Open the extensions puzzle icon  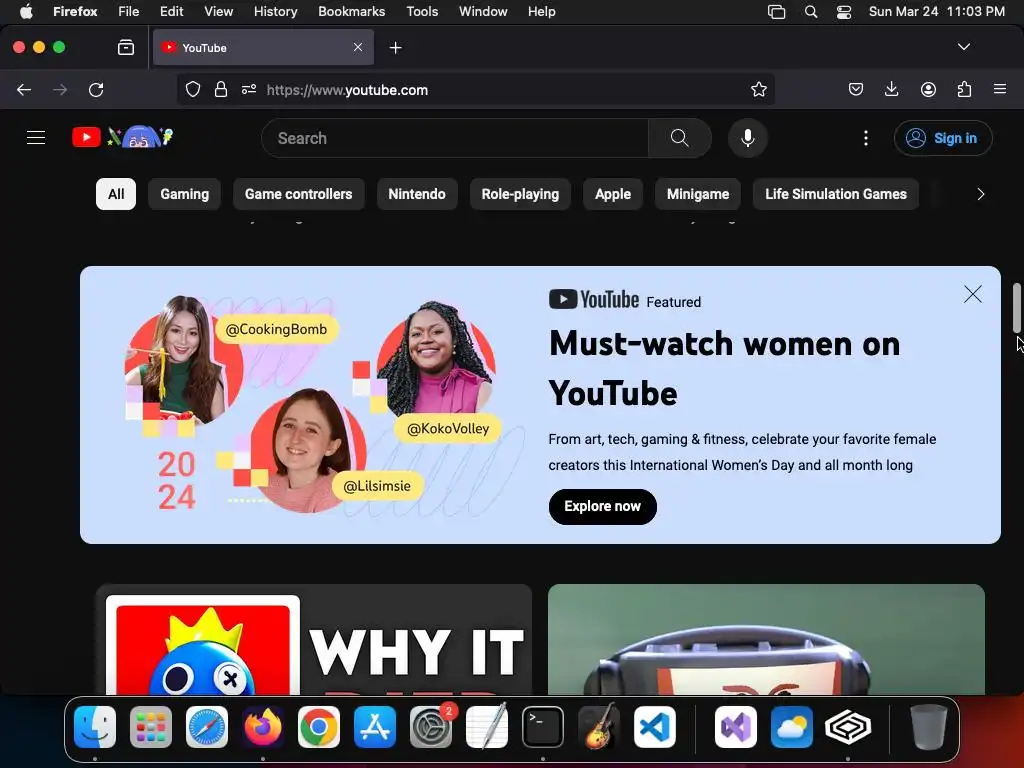[x=964, y=89]
